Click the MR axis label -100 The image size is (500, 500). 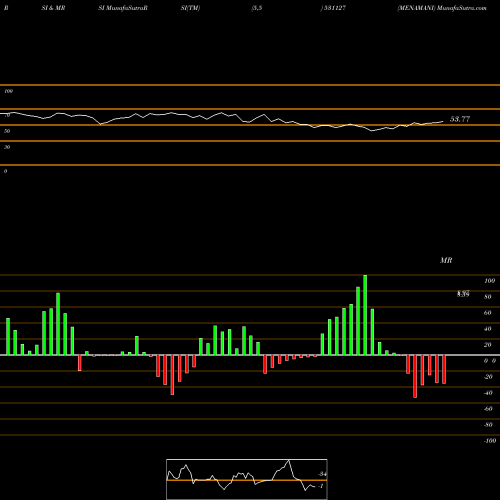(490, 441)
